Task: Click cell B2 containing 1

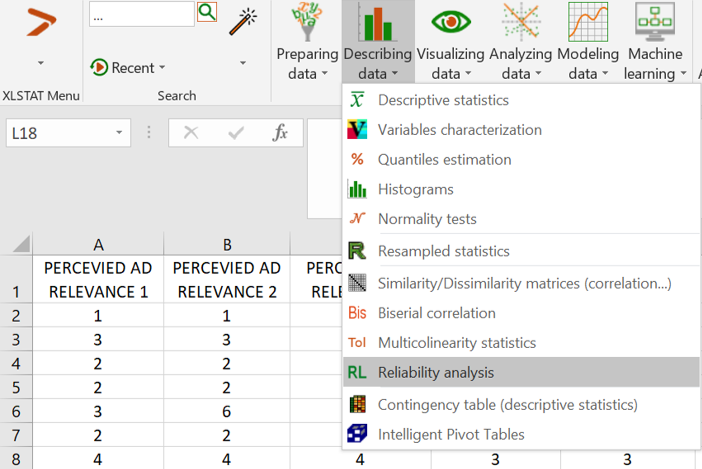Action: pos(227,316)
